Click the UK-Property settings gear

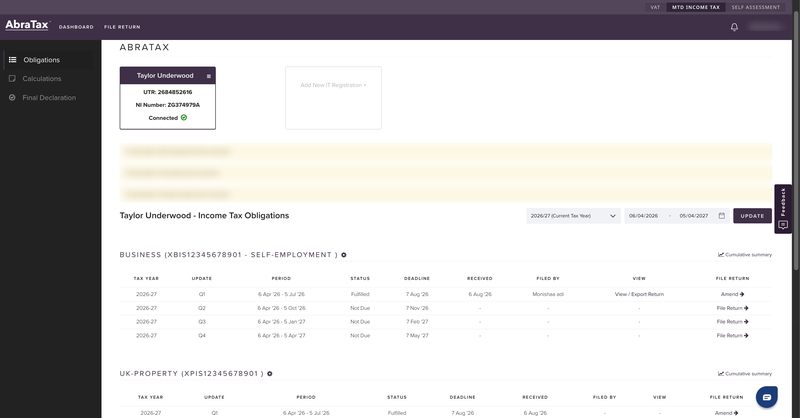click(x=270, y=374)
